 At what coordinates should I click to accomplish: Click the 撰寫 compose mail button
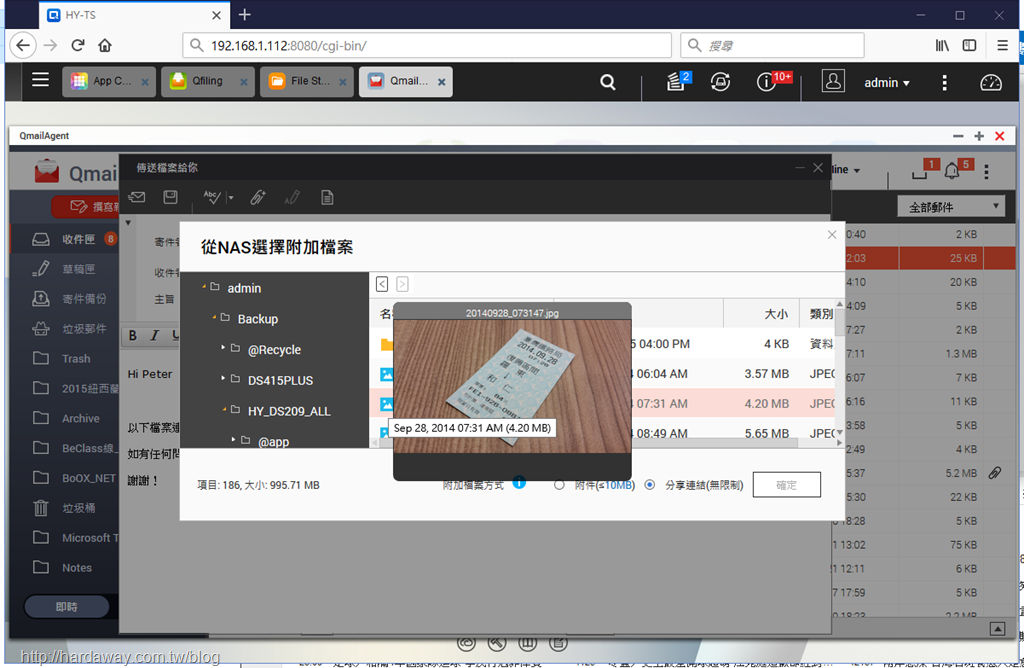(86, 207)
